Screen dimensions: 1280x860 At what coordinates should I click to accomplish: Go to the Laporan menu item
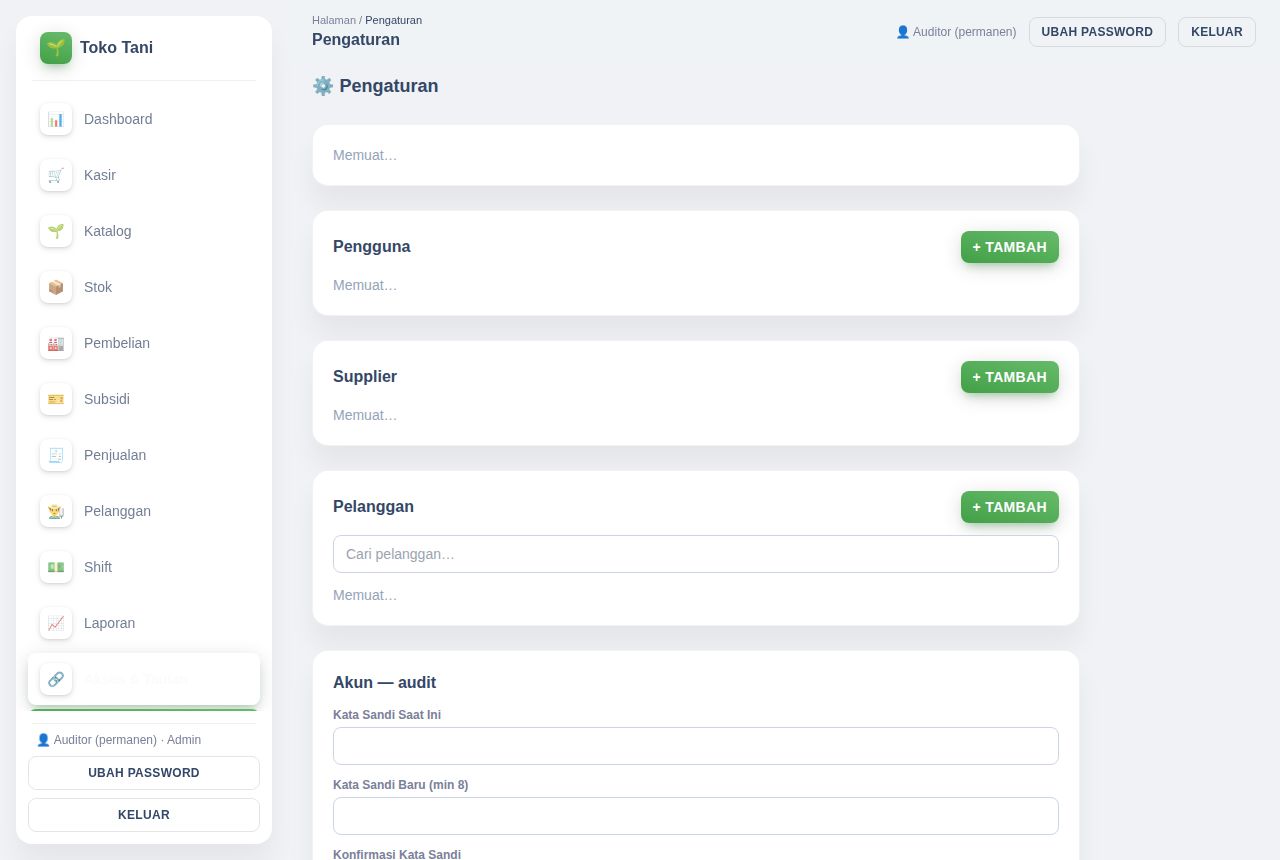click(x=144, y=623)
